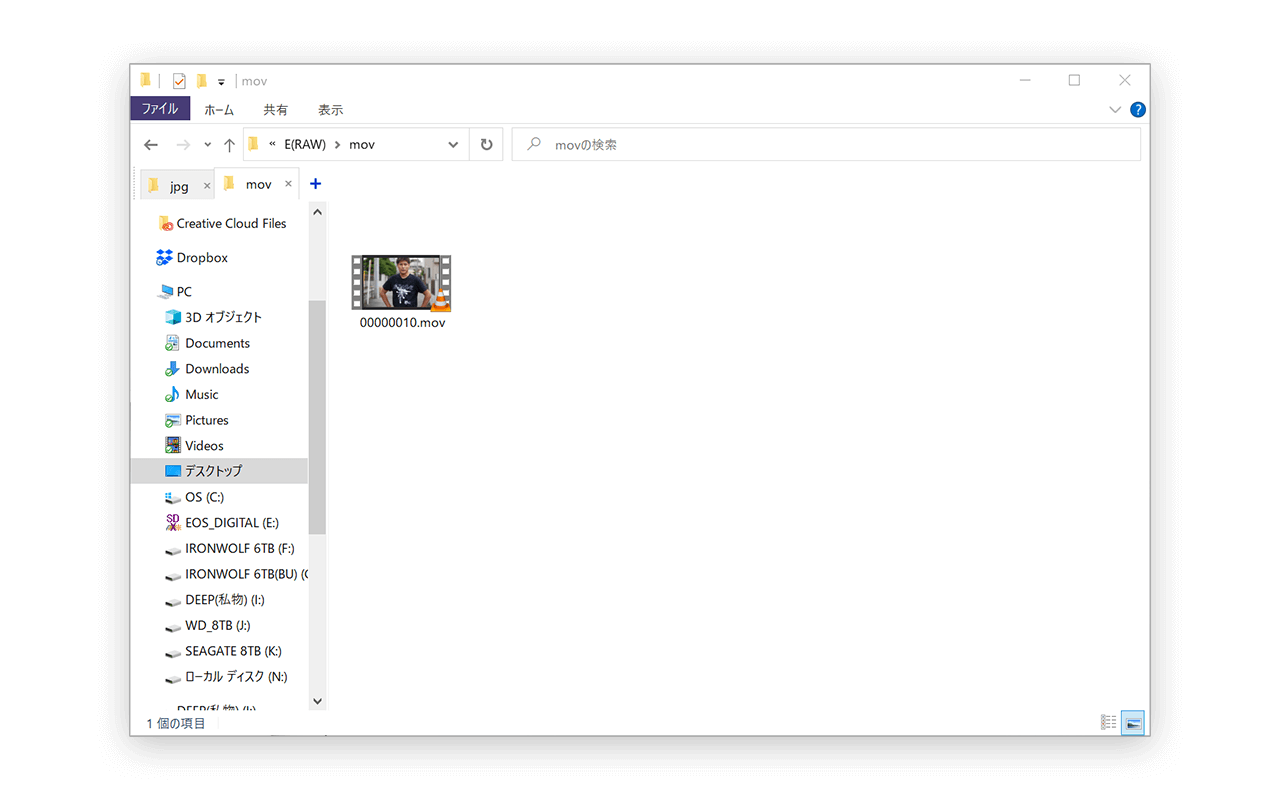Click the 1 個の項目 status text

click(176, 723)
